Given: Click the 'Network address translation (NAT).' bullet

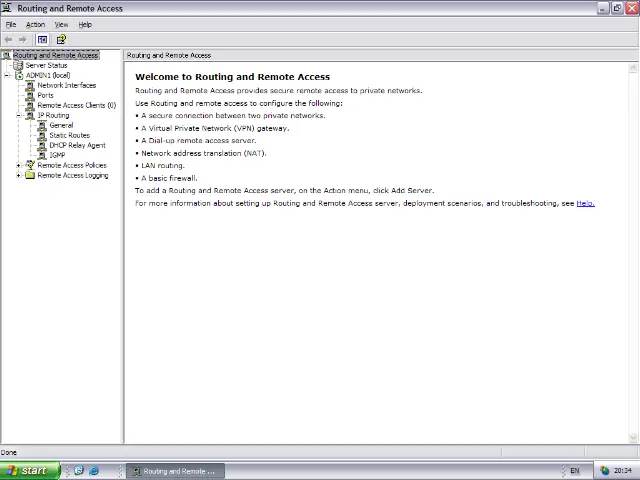Looking at the screenshot, I should pyautogui.click(x=204, y=153).
